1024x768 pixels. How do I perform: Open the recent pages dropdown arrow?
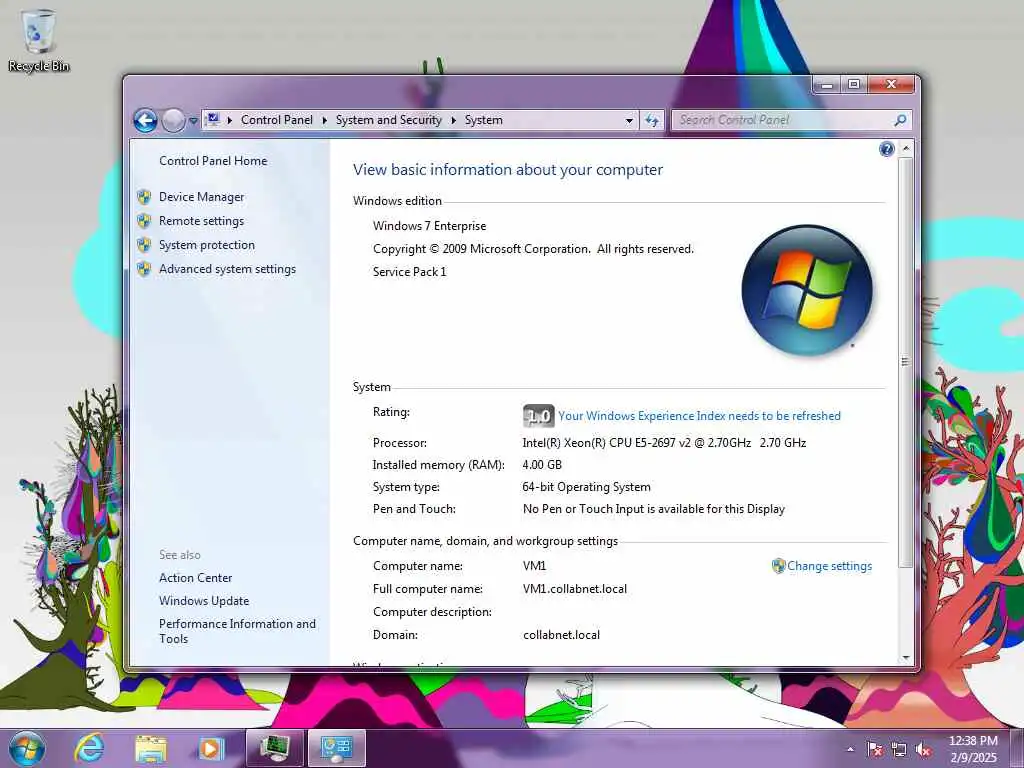[193, 121]
